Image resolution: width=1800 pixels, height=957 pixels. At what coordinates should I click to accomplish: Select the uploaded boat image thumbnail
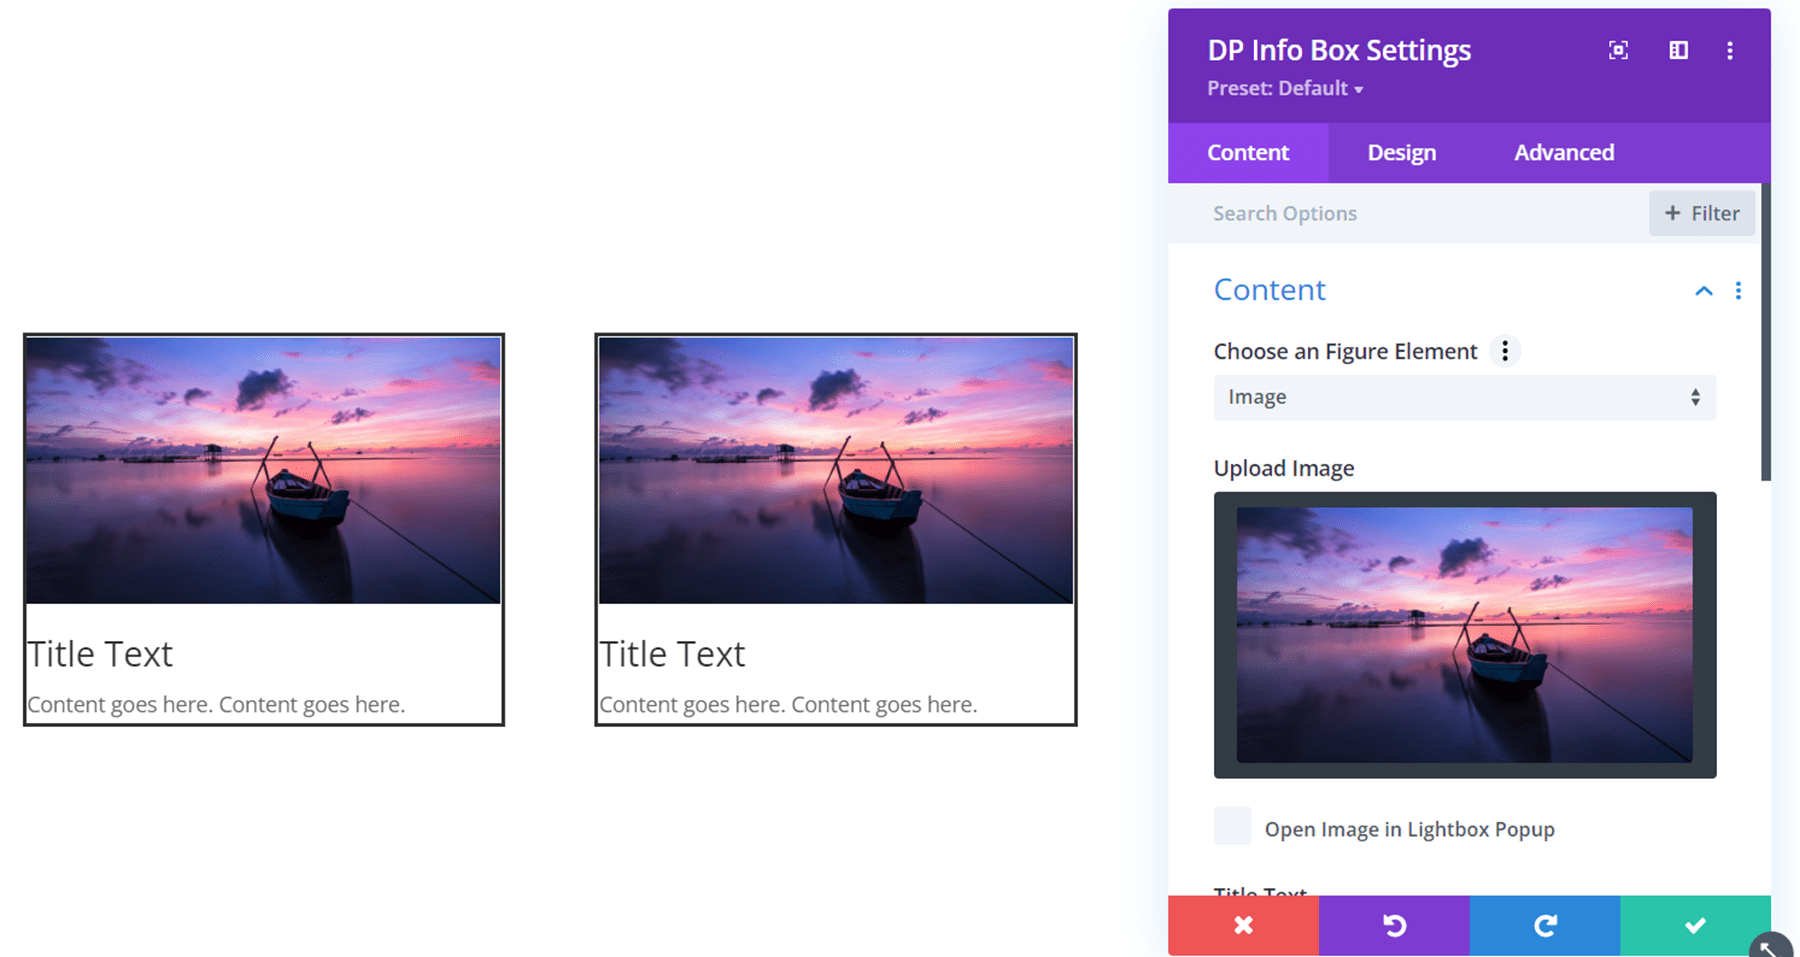(1463, 633)
